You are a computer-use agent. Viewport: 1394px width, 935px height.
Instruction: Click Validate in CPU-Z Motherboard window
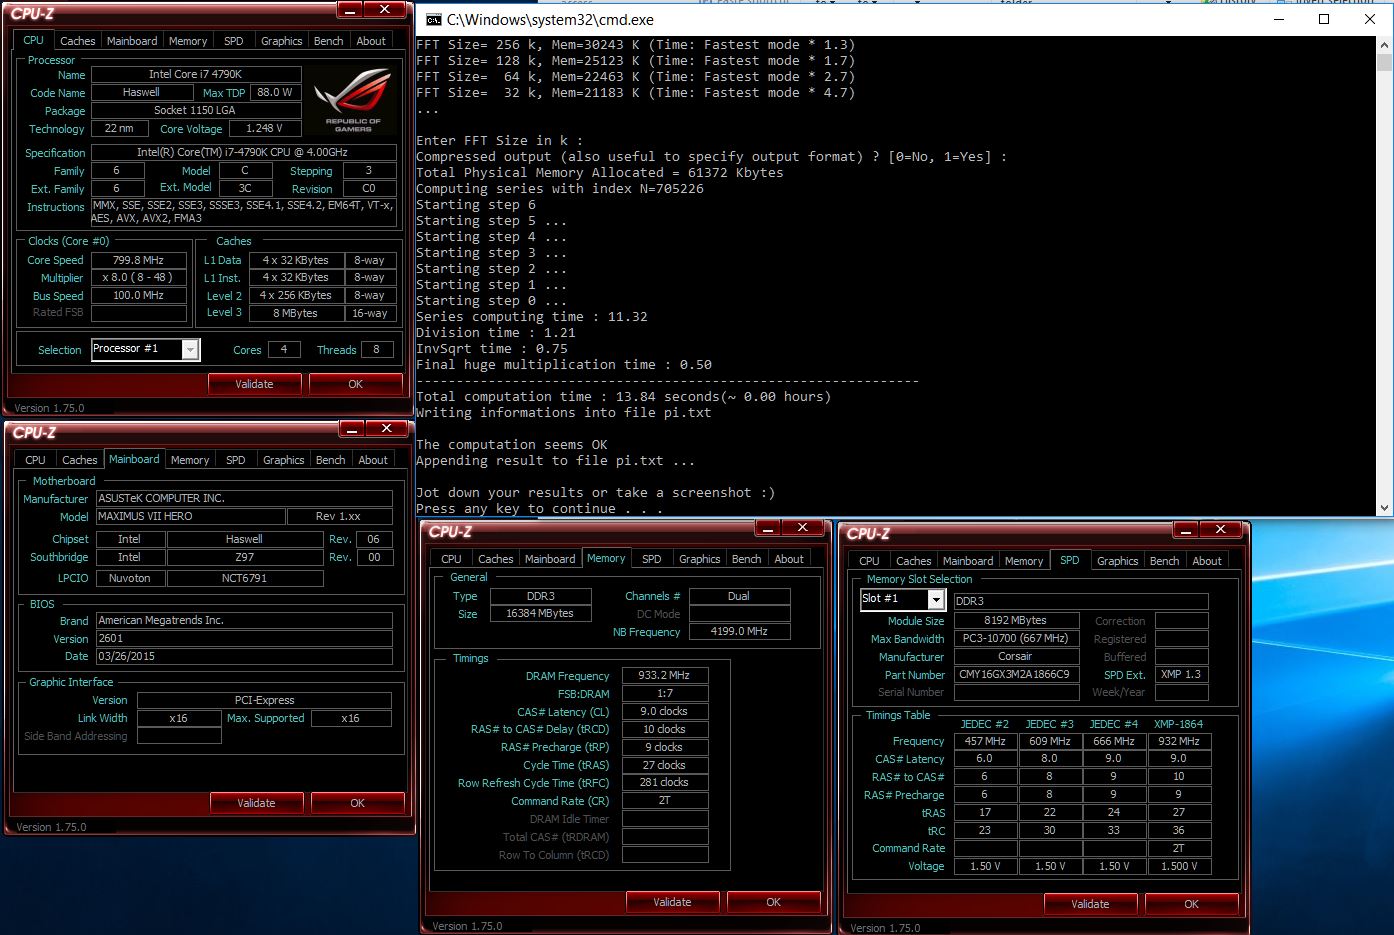[256, 803]
